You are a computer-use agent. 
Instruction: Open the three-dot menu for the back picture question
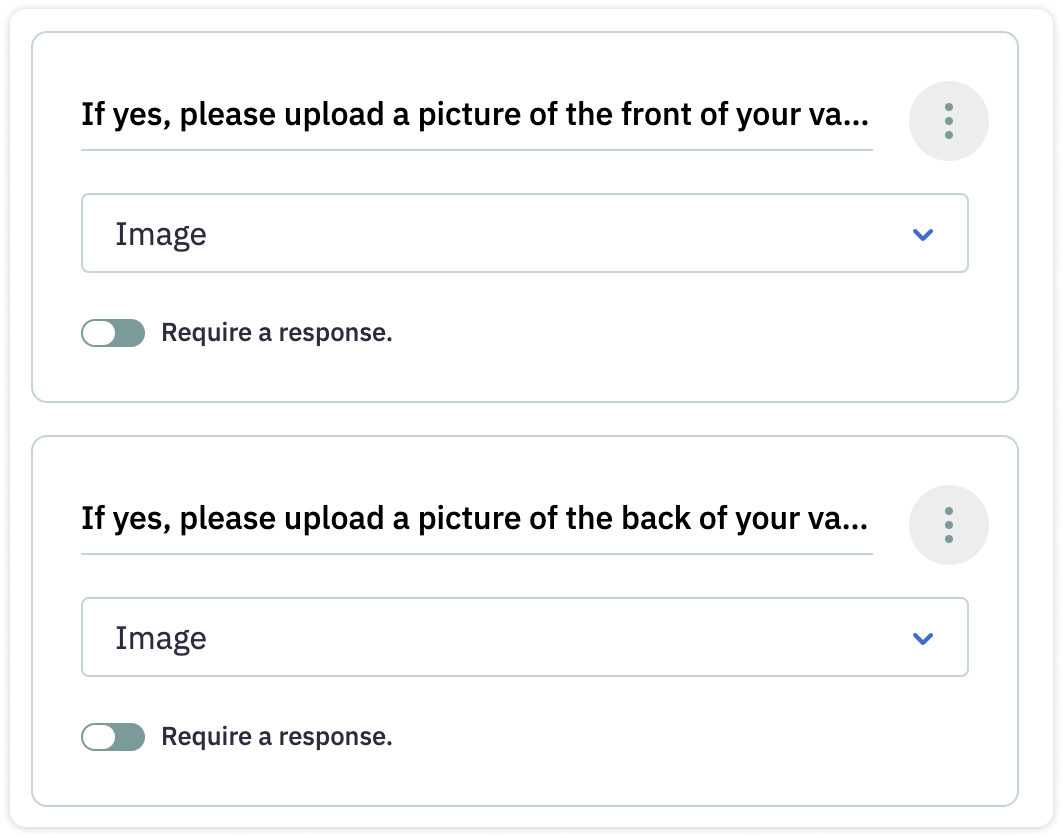coord(948,525)
